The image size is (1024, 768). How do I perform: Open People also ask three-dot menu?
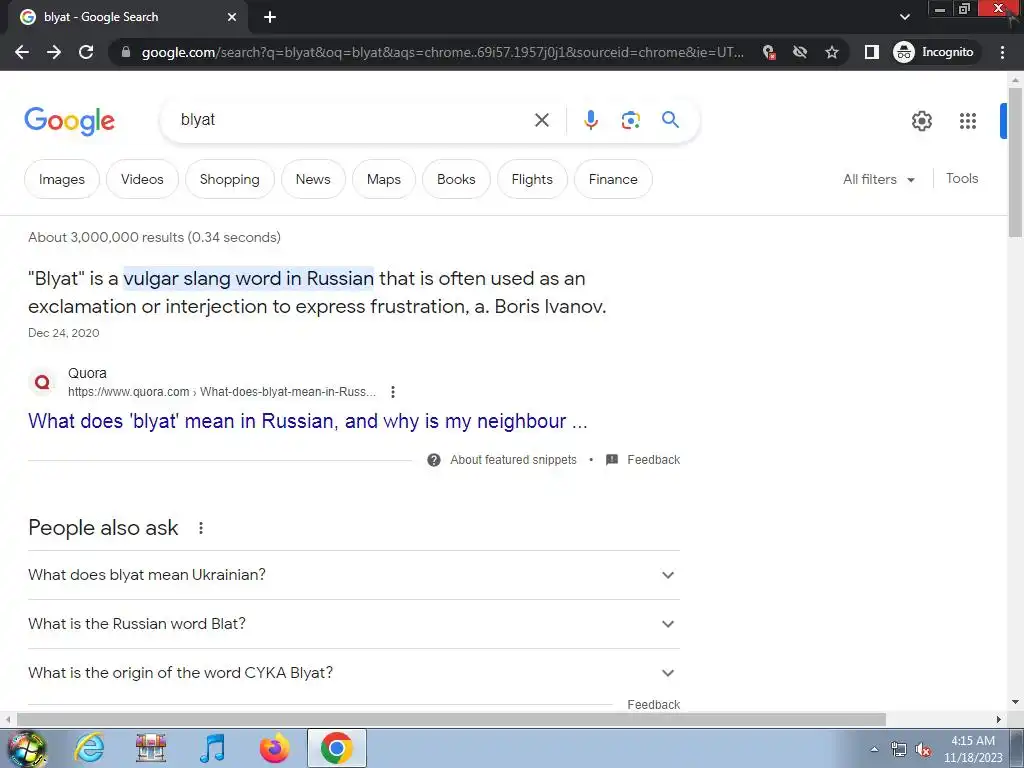(200, 528)
